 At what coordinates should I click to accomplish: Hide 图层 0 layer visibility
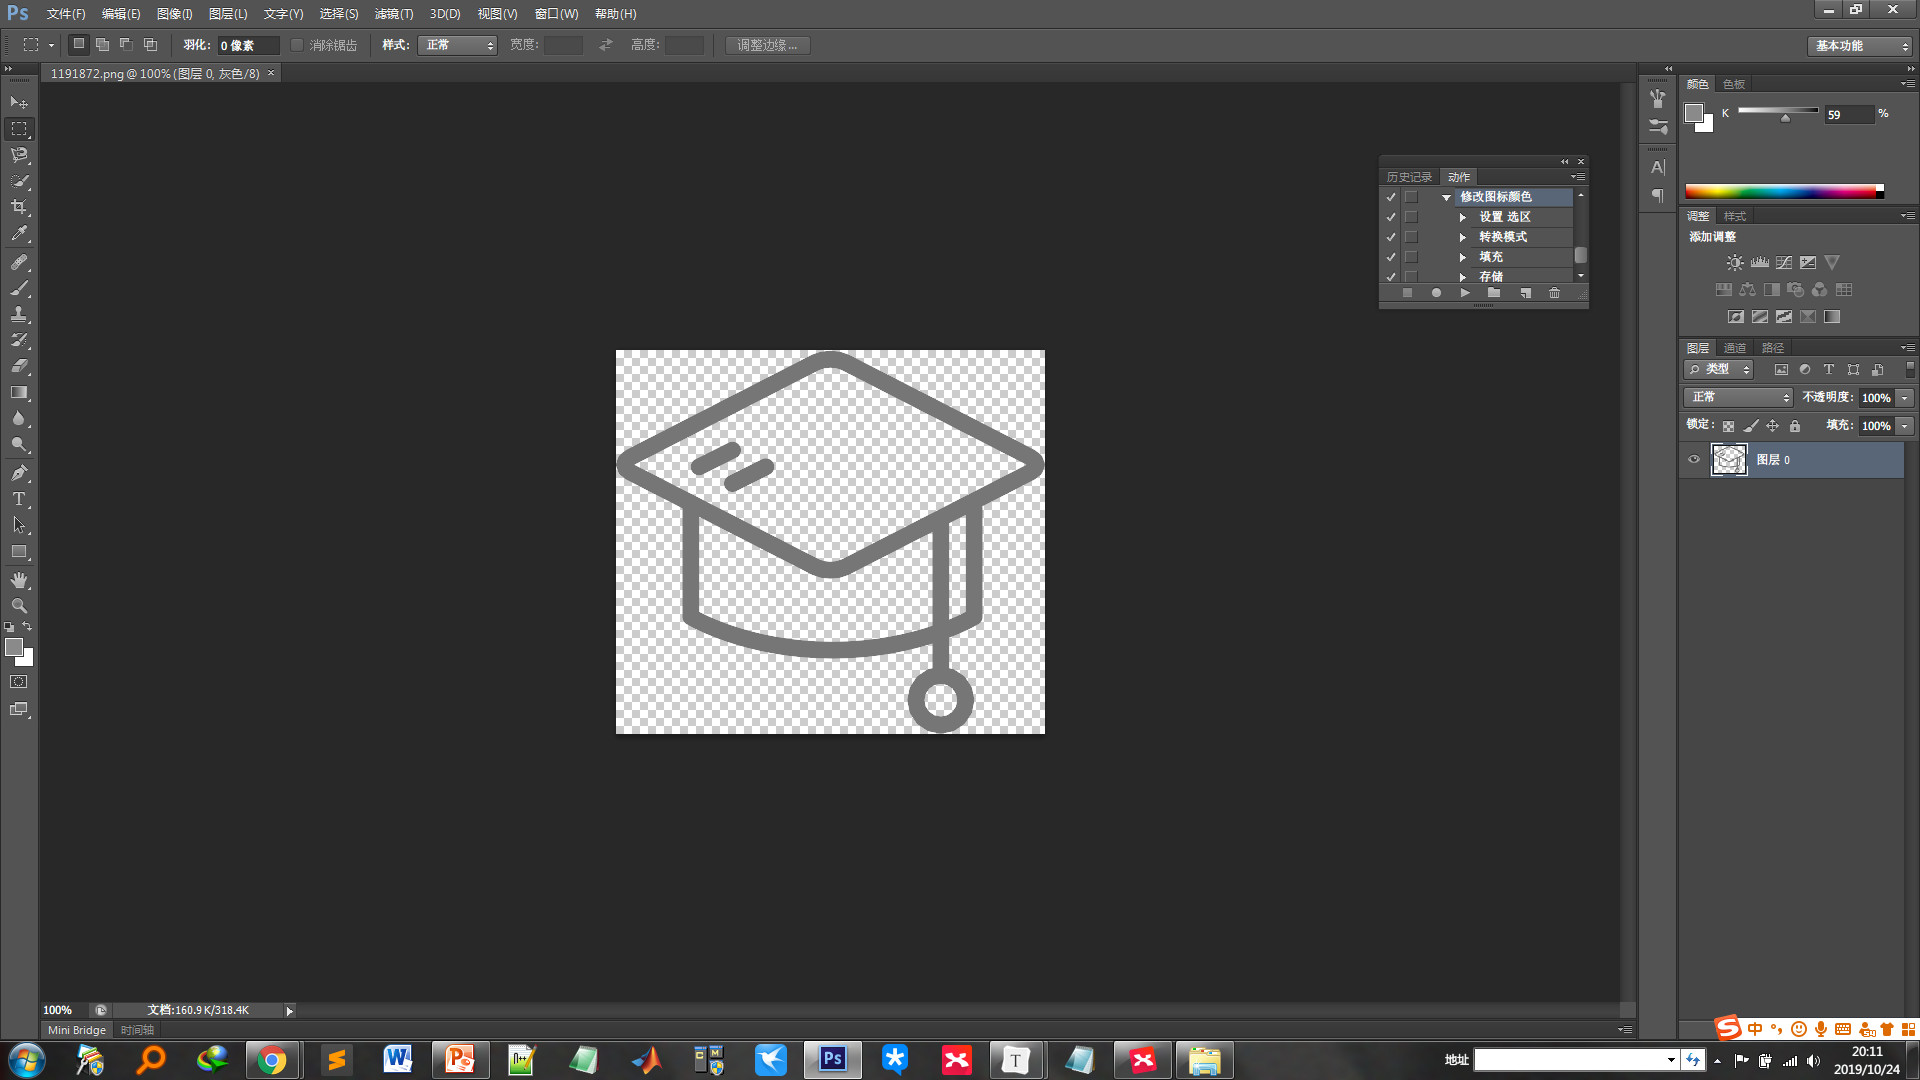click(x=1694, y=460)
